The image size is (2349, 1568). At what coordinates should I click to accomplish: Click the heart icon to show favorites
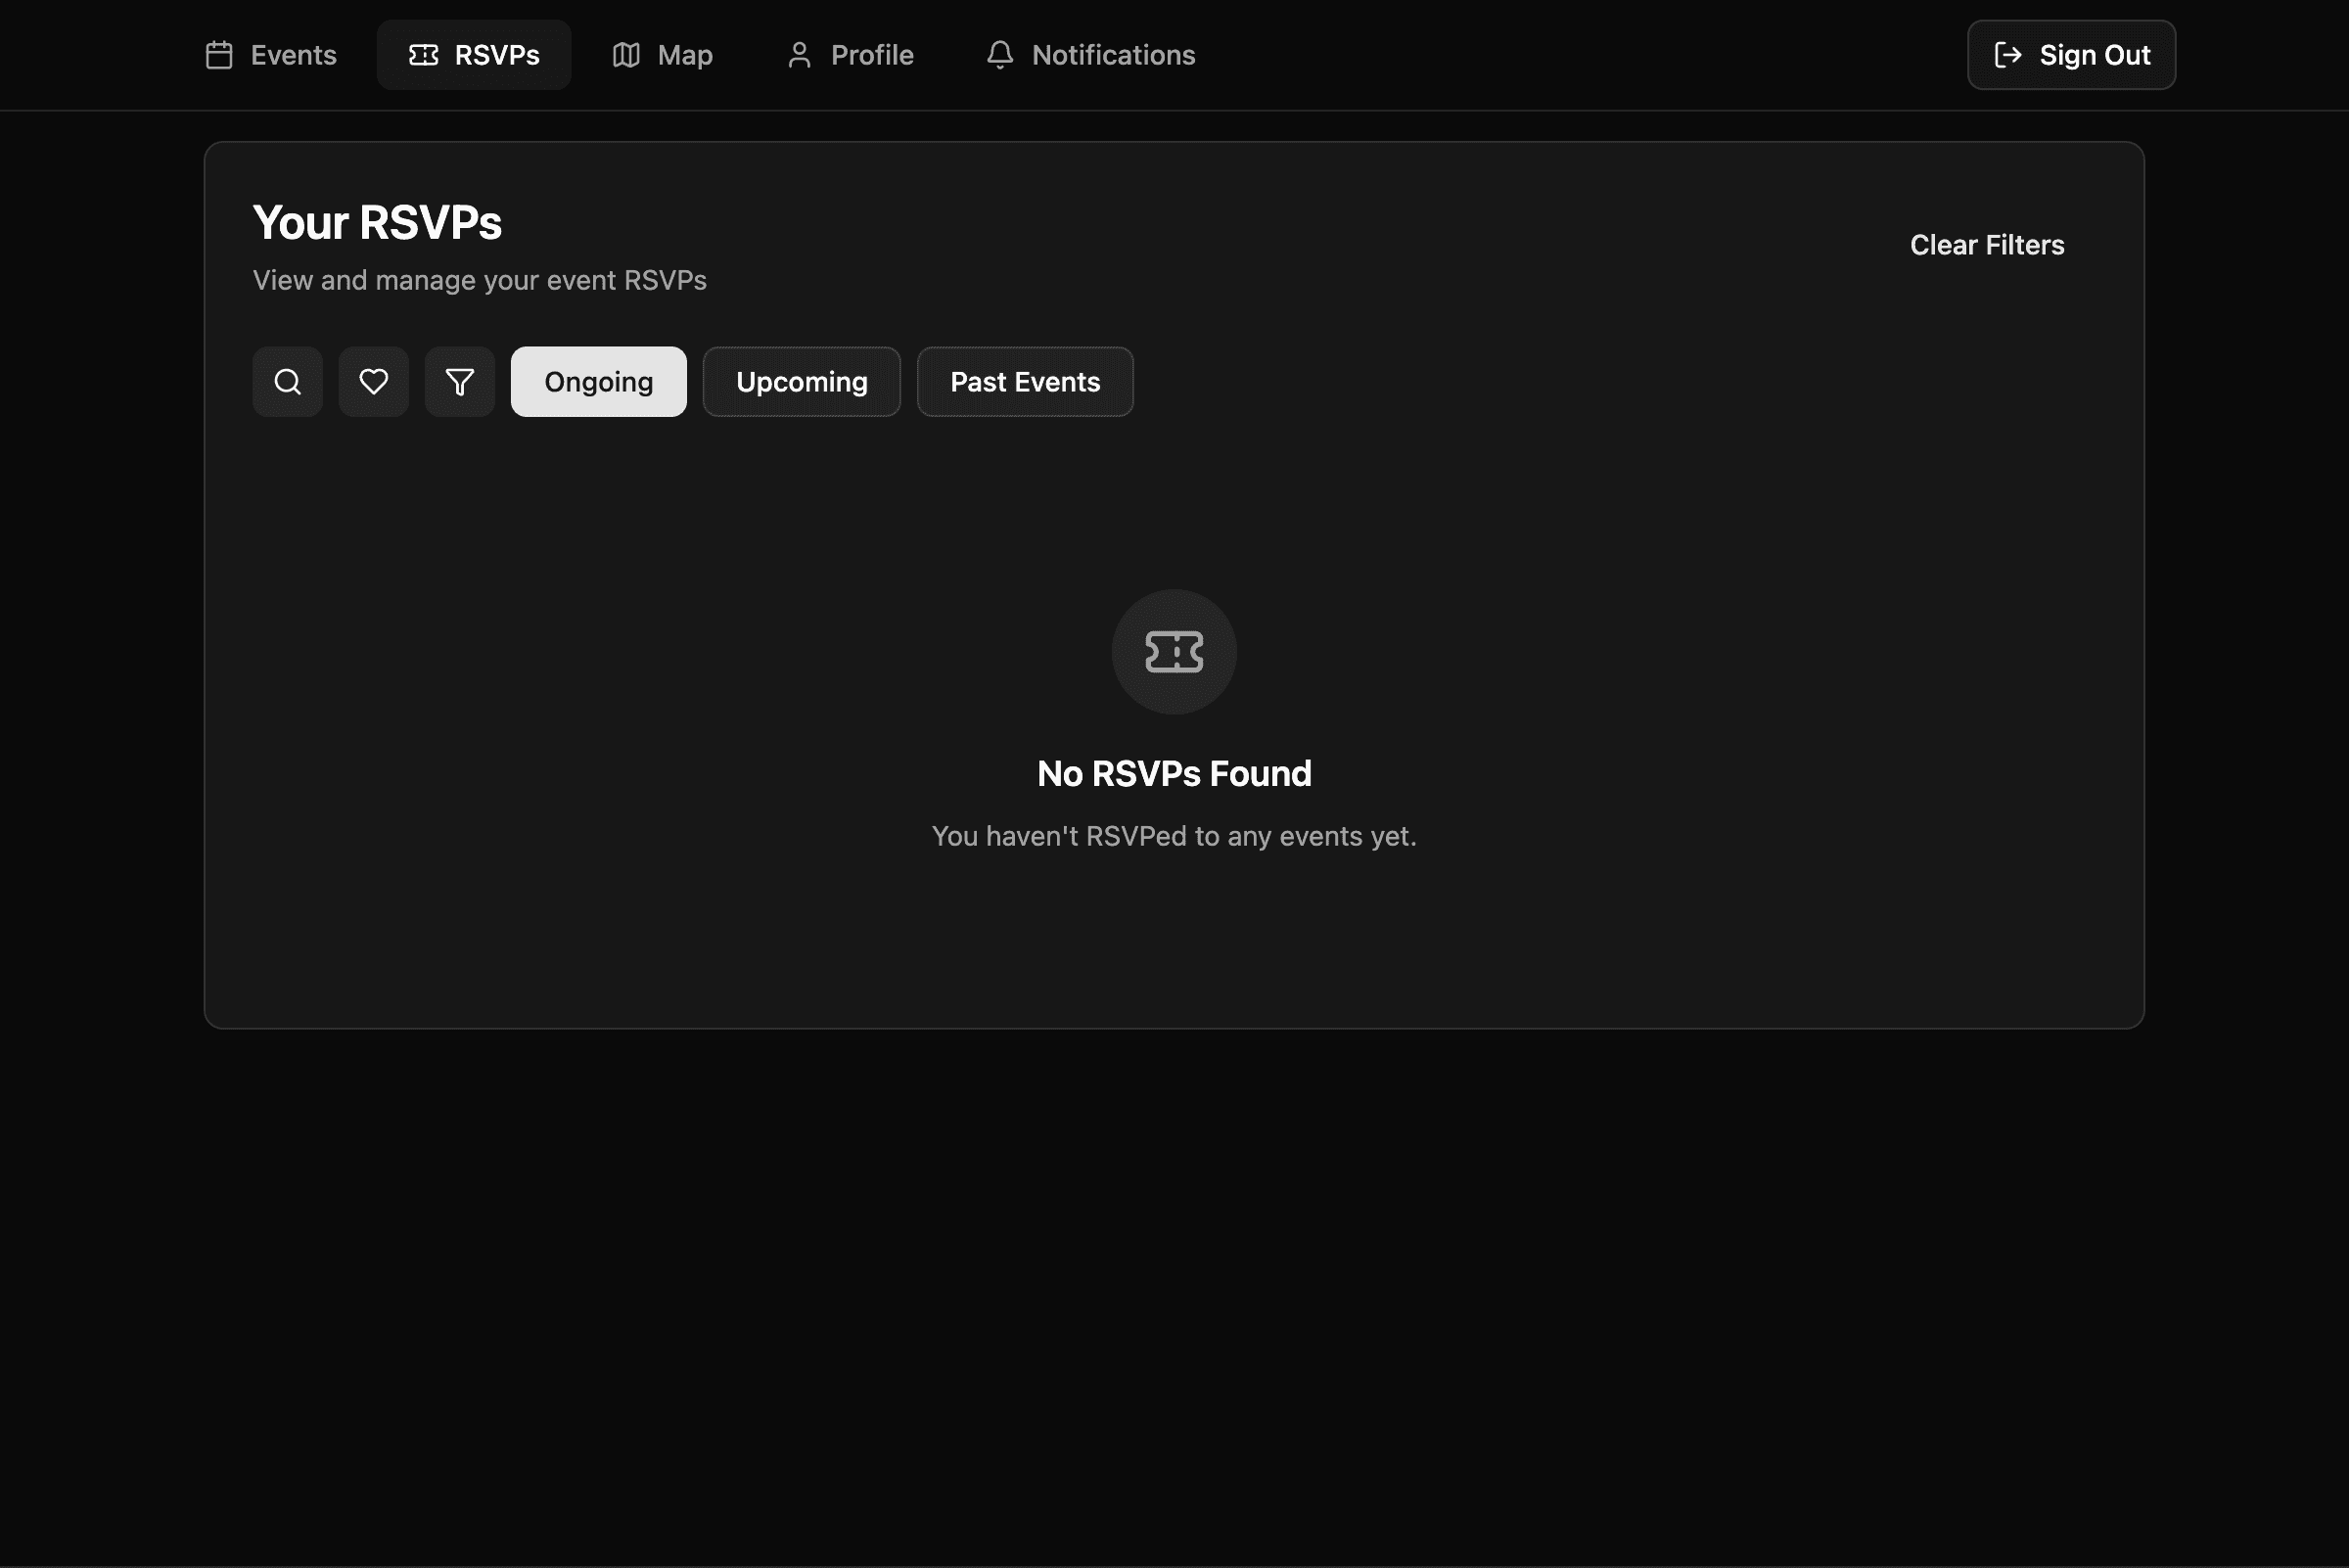click(x=373, y=381)
